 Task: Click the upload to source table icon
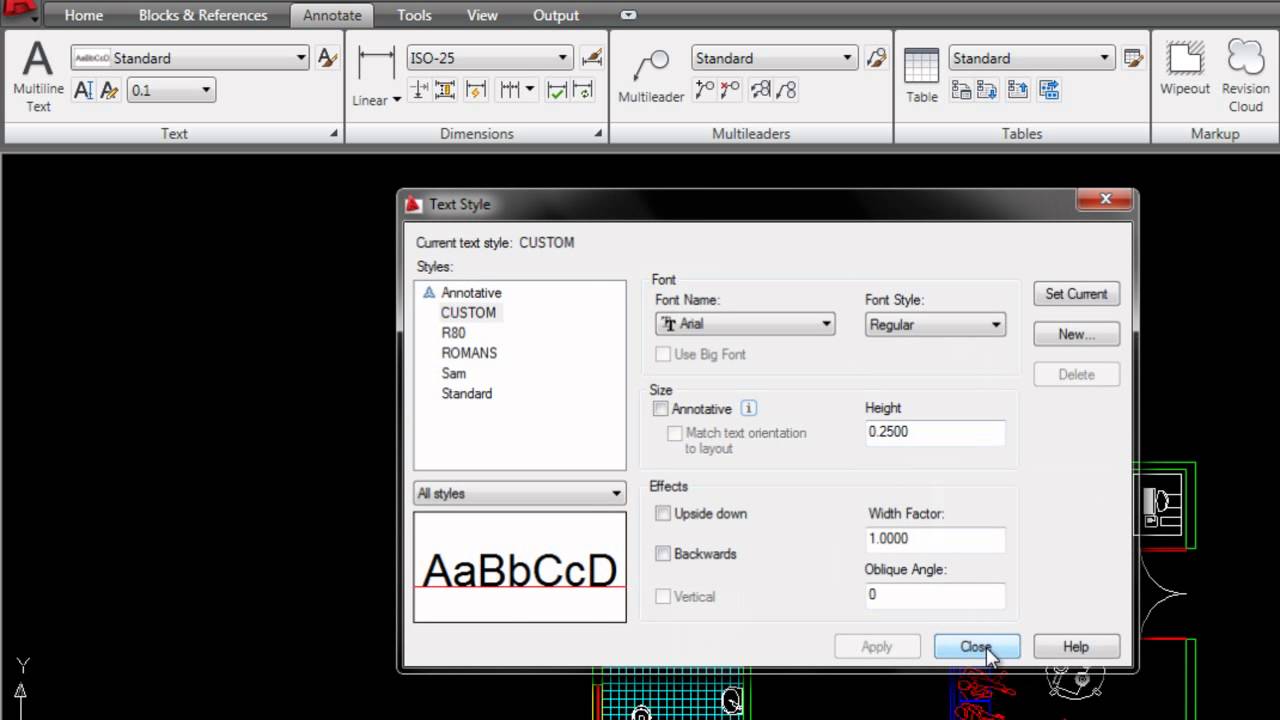coord(1018,90)
